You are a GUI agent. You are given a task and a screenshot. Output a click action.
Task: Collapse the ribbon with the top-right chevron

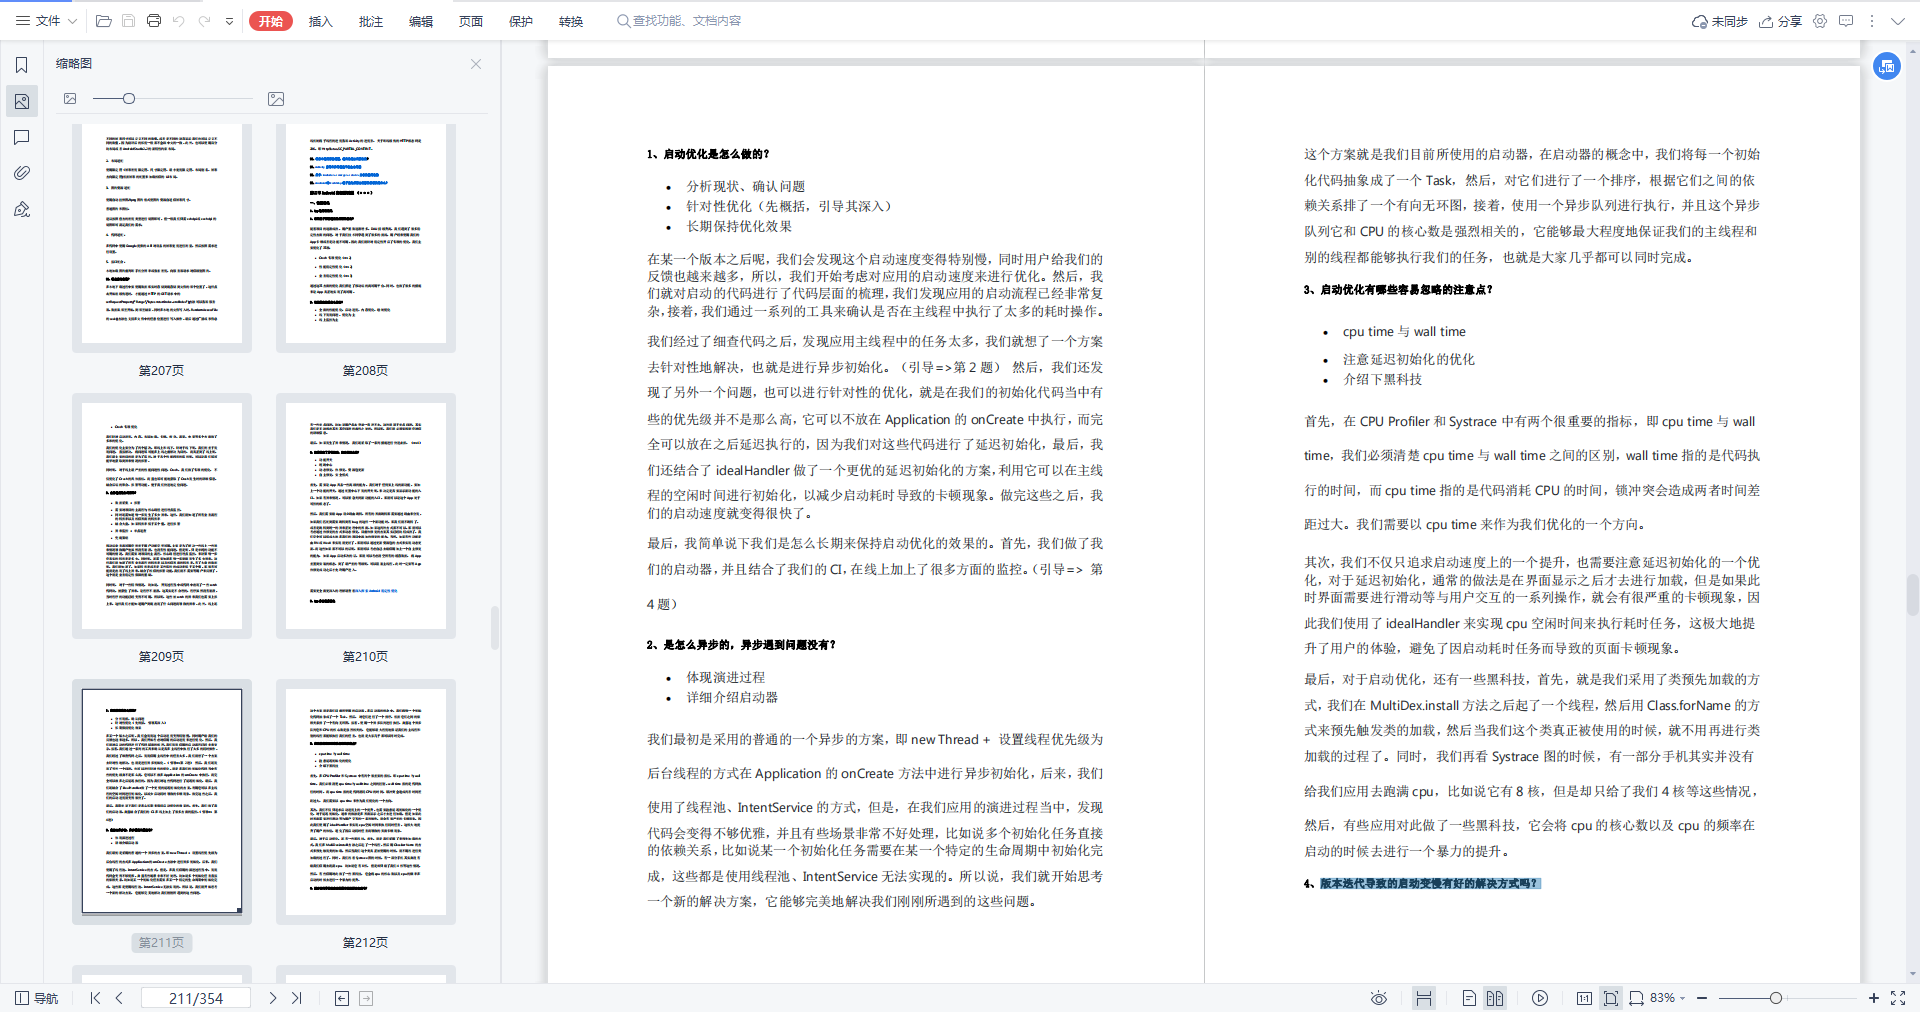pyautogui.click(x=1897, y=21)
